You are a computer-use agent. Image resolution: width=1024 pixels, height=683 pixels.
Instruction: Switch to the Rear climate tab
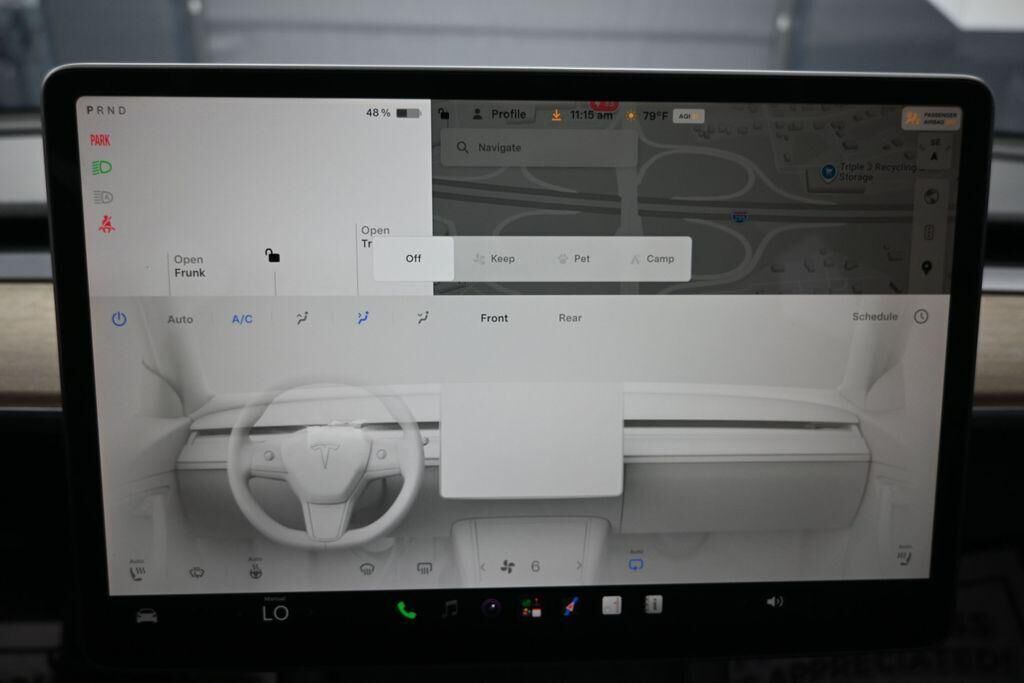pos(569,318)
